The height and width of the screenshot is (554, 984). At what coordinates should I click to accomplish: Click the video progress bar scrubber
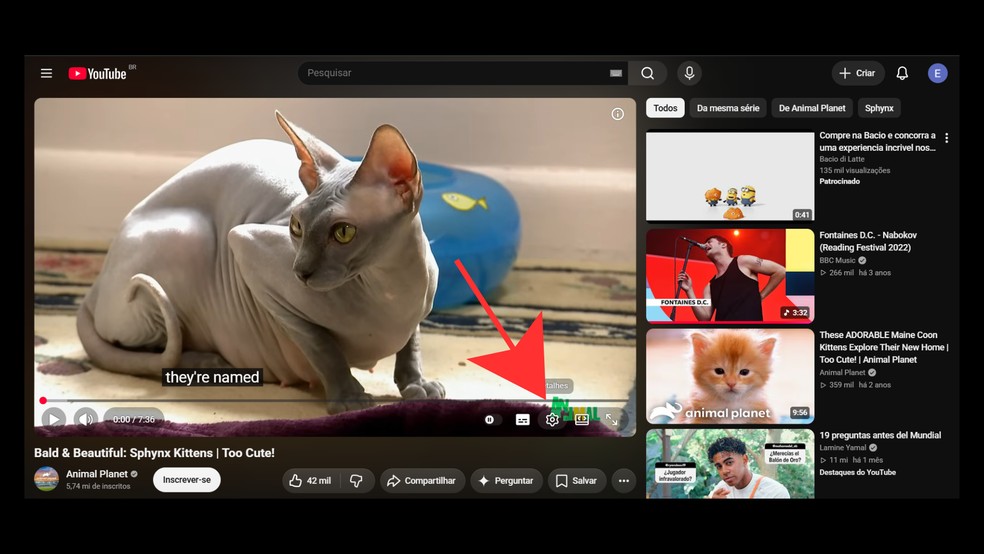(43, 400)
